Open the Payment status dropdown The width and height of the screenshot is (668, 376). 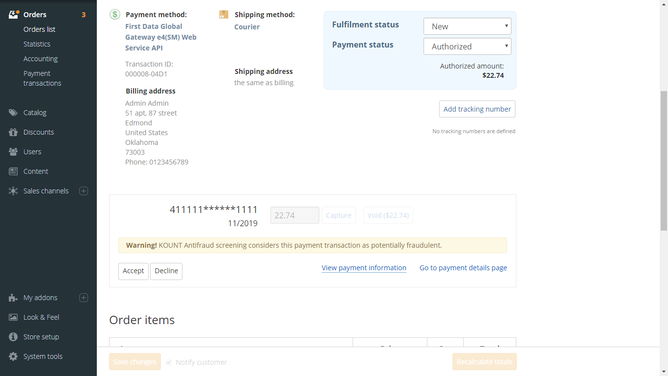coord(467,46)
